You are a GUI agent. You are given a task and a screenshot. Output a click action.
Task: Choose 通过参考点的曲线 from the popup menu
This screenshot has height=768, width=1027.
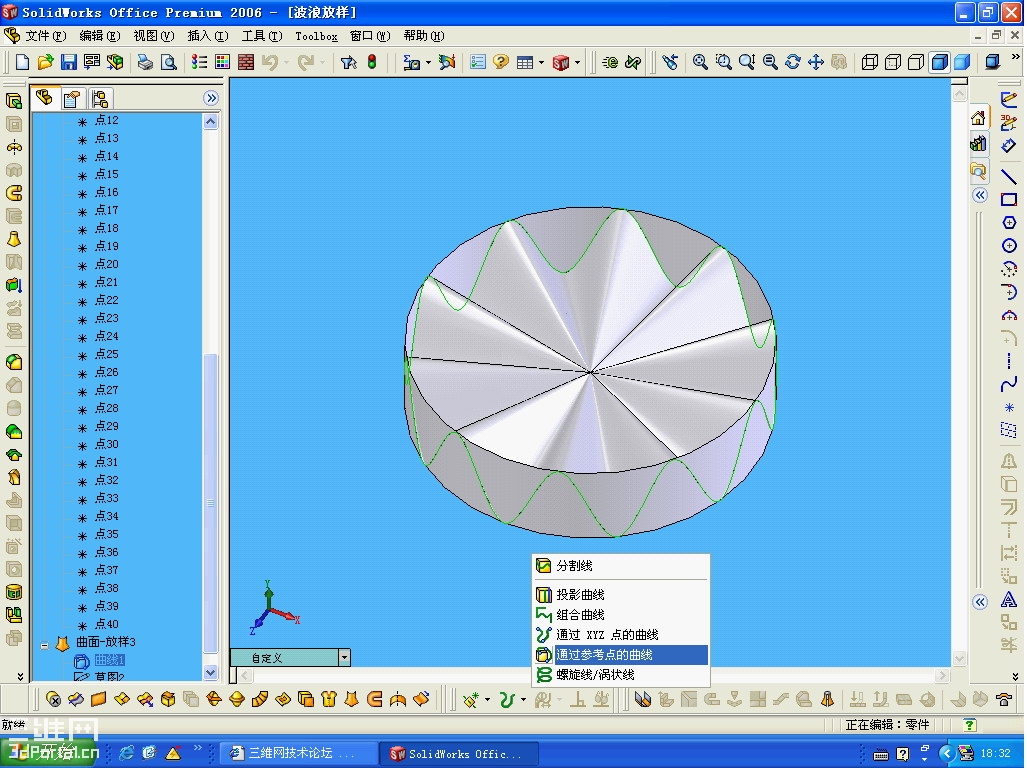(x=621, y=654)
